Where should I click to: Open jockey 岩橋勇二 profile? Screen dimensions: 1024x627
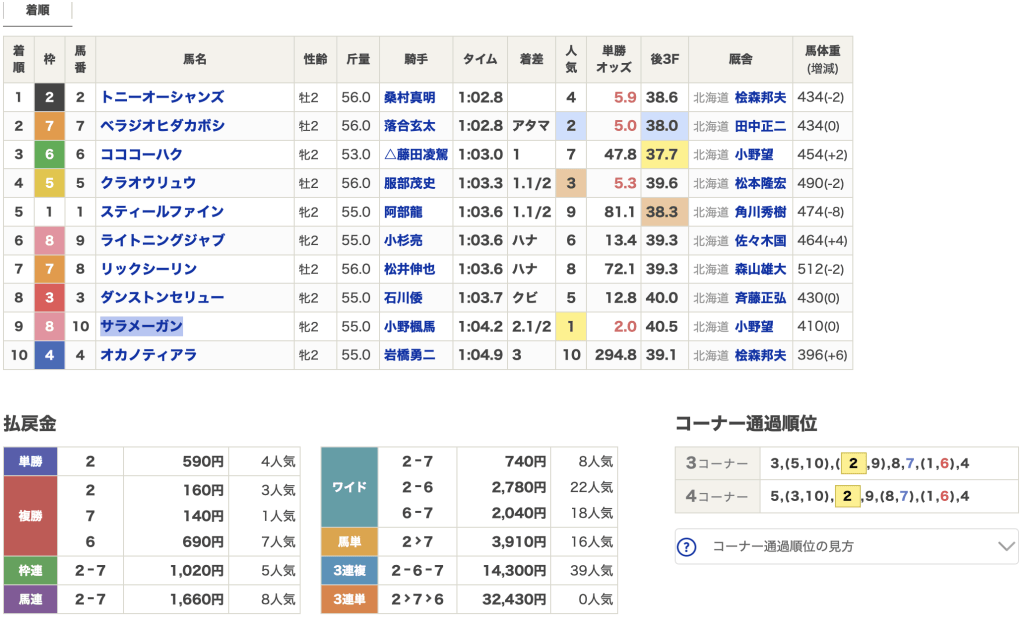tap(409, 355)
